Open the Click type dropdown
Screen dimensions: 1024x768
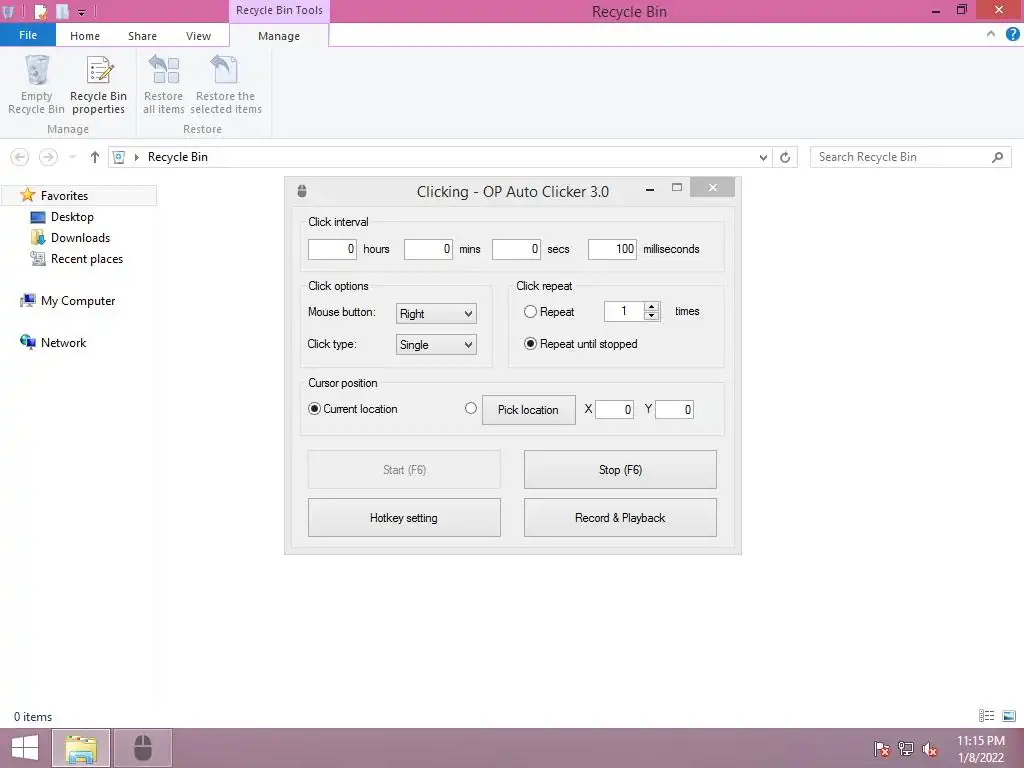(436, 345)
